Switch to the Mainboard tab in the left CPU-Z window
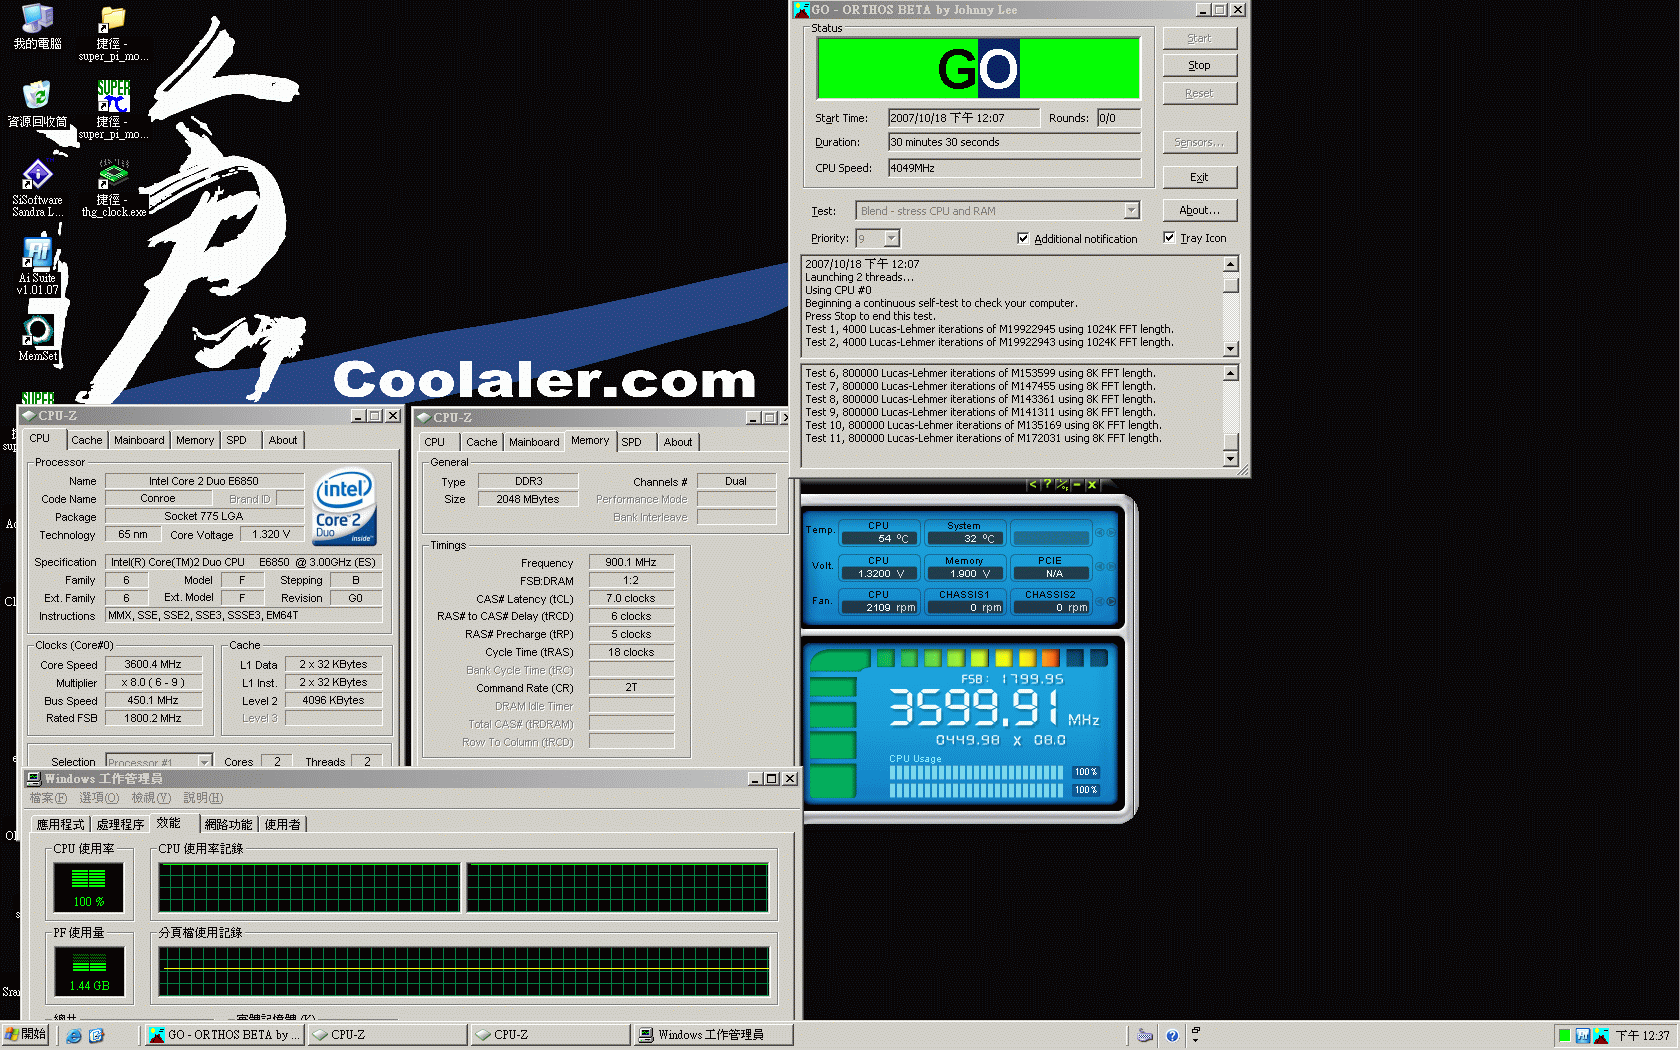The image size is (1680, 1050). tap(139, 440)
